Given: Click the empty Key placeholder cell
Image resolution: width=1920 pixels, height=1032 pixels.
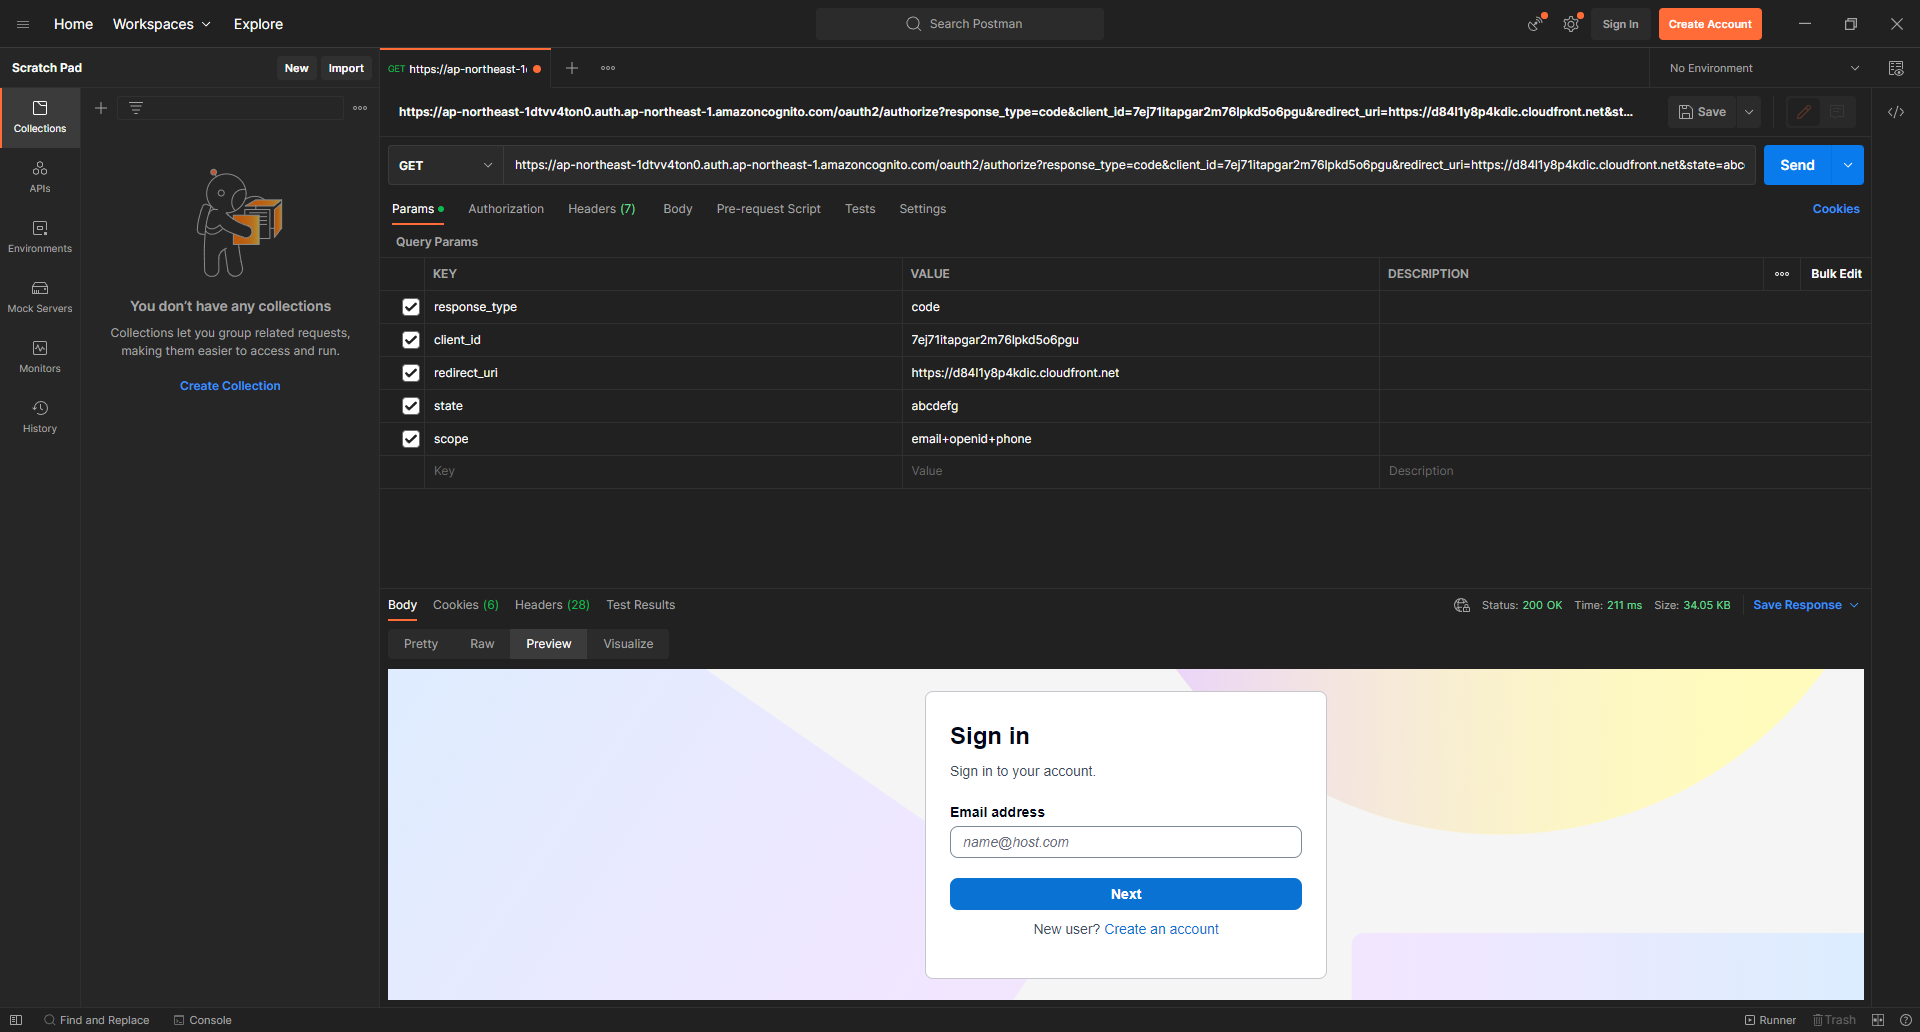Looking at the screenshot, I should tap(663, 471).
